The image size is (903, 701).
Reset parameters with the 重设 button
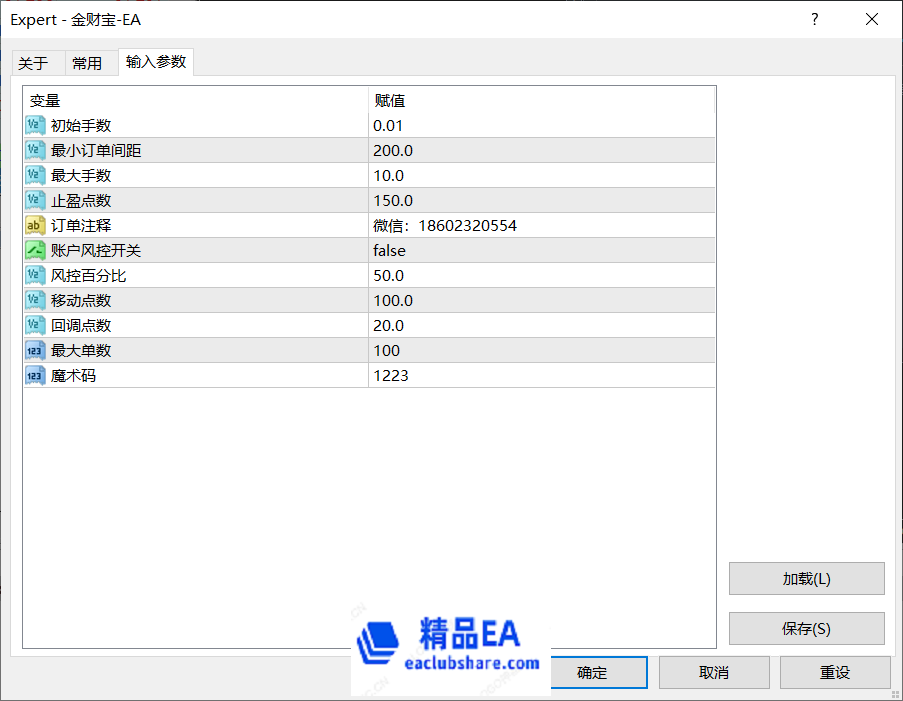pos(835,673)
